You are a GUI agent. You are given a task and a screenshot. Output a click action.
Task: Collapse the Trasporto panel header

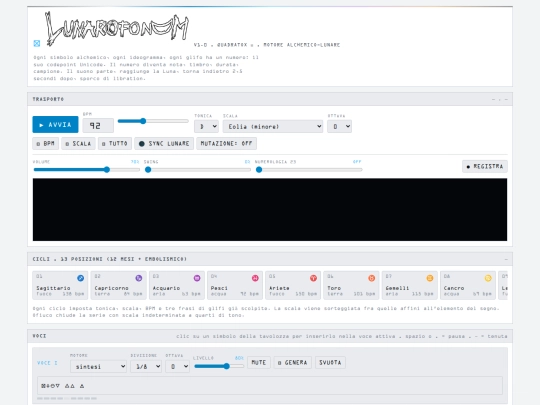point(270,99)
